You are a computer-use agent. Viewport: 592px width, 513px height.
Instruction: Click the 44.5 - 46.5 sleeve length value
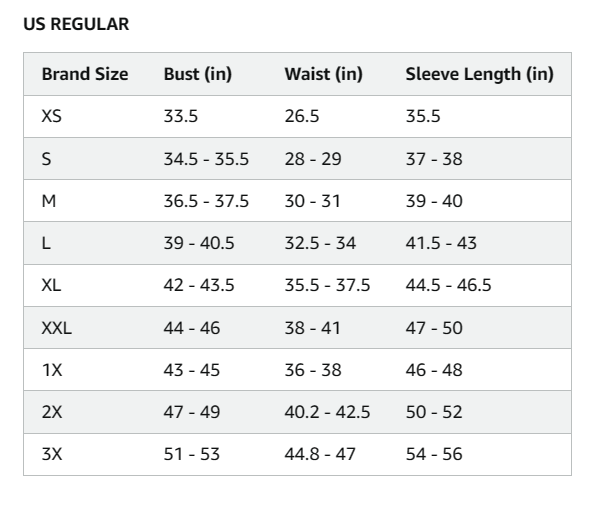[449, 285]
